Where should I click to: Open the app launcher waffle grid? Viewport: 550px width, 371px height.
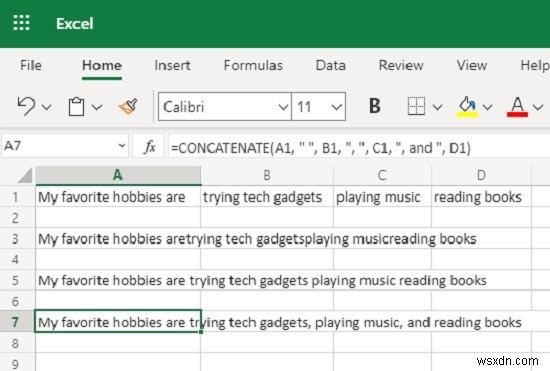[21, 23]
